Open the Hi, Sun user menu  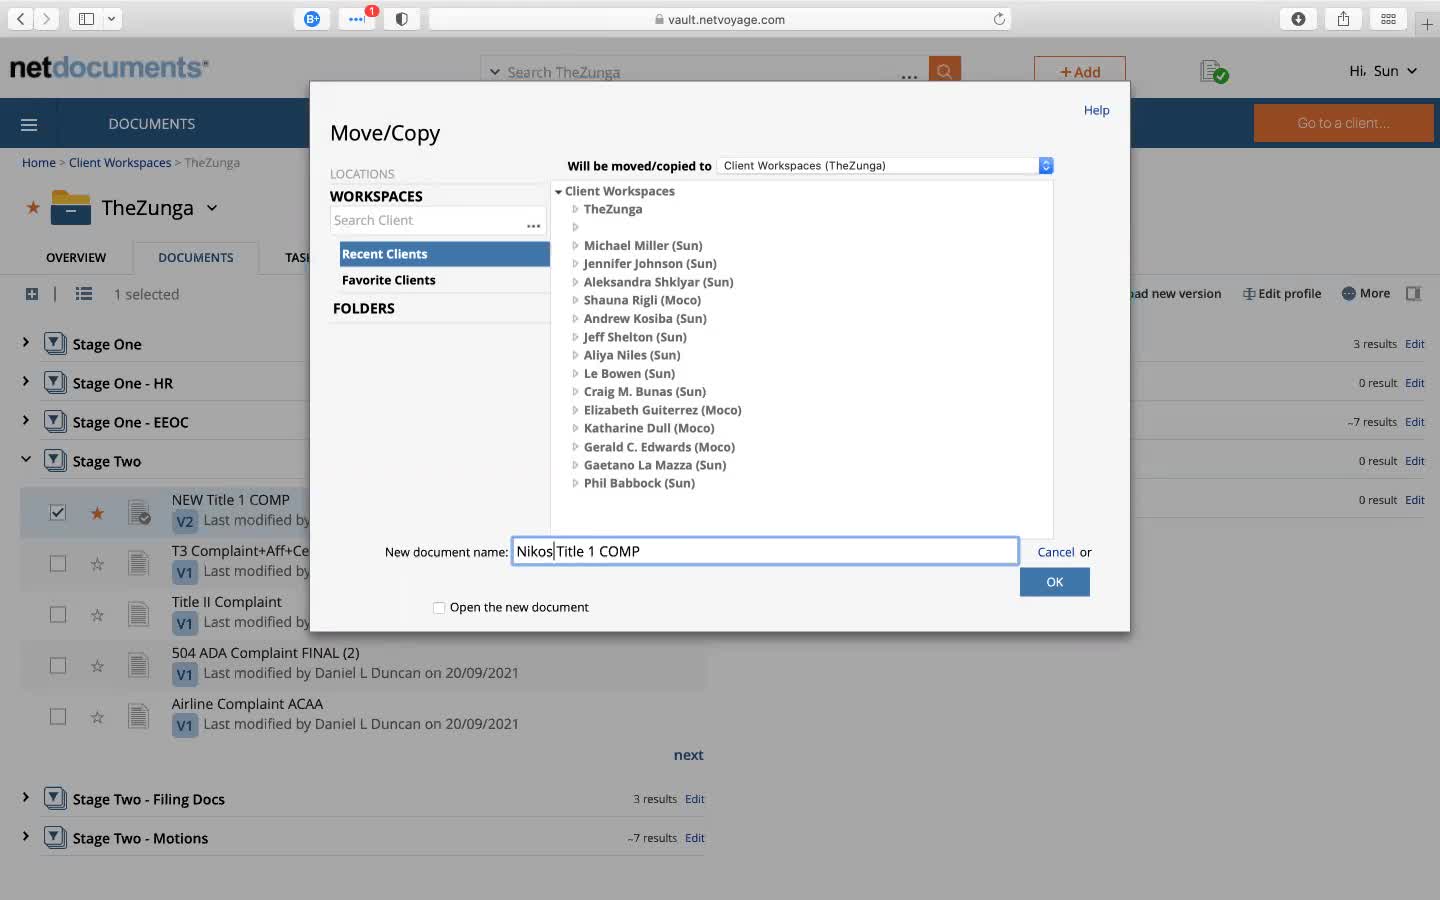tap(1383, 71)
